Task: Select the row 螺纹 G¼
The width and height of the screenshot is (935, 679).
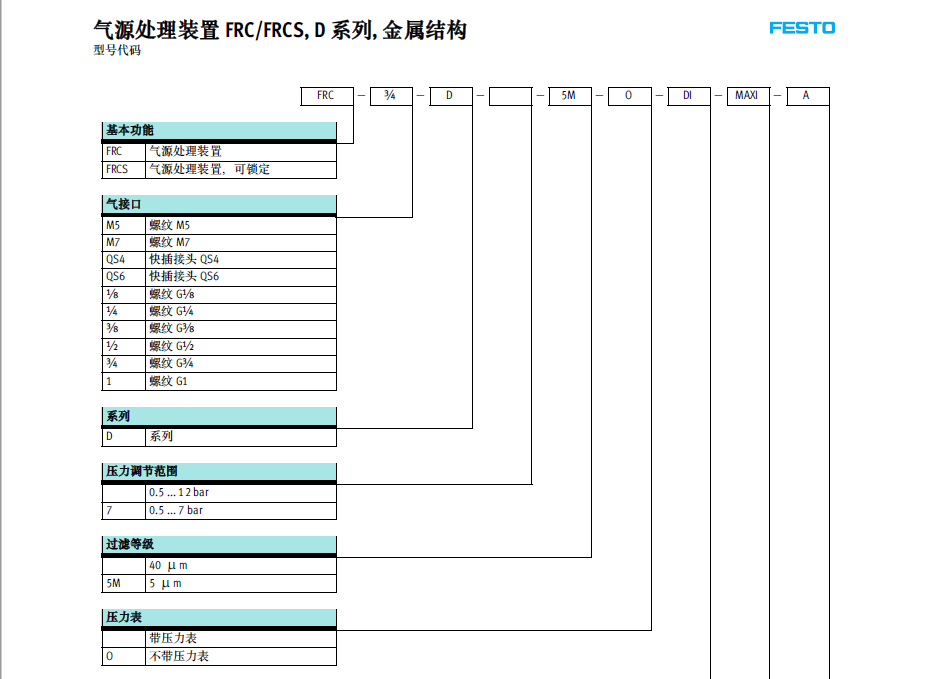Action: click(219, 312)
